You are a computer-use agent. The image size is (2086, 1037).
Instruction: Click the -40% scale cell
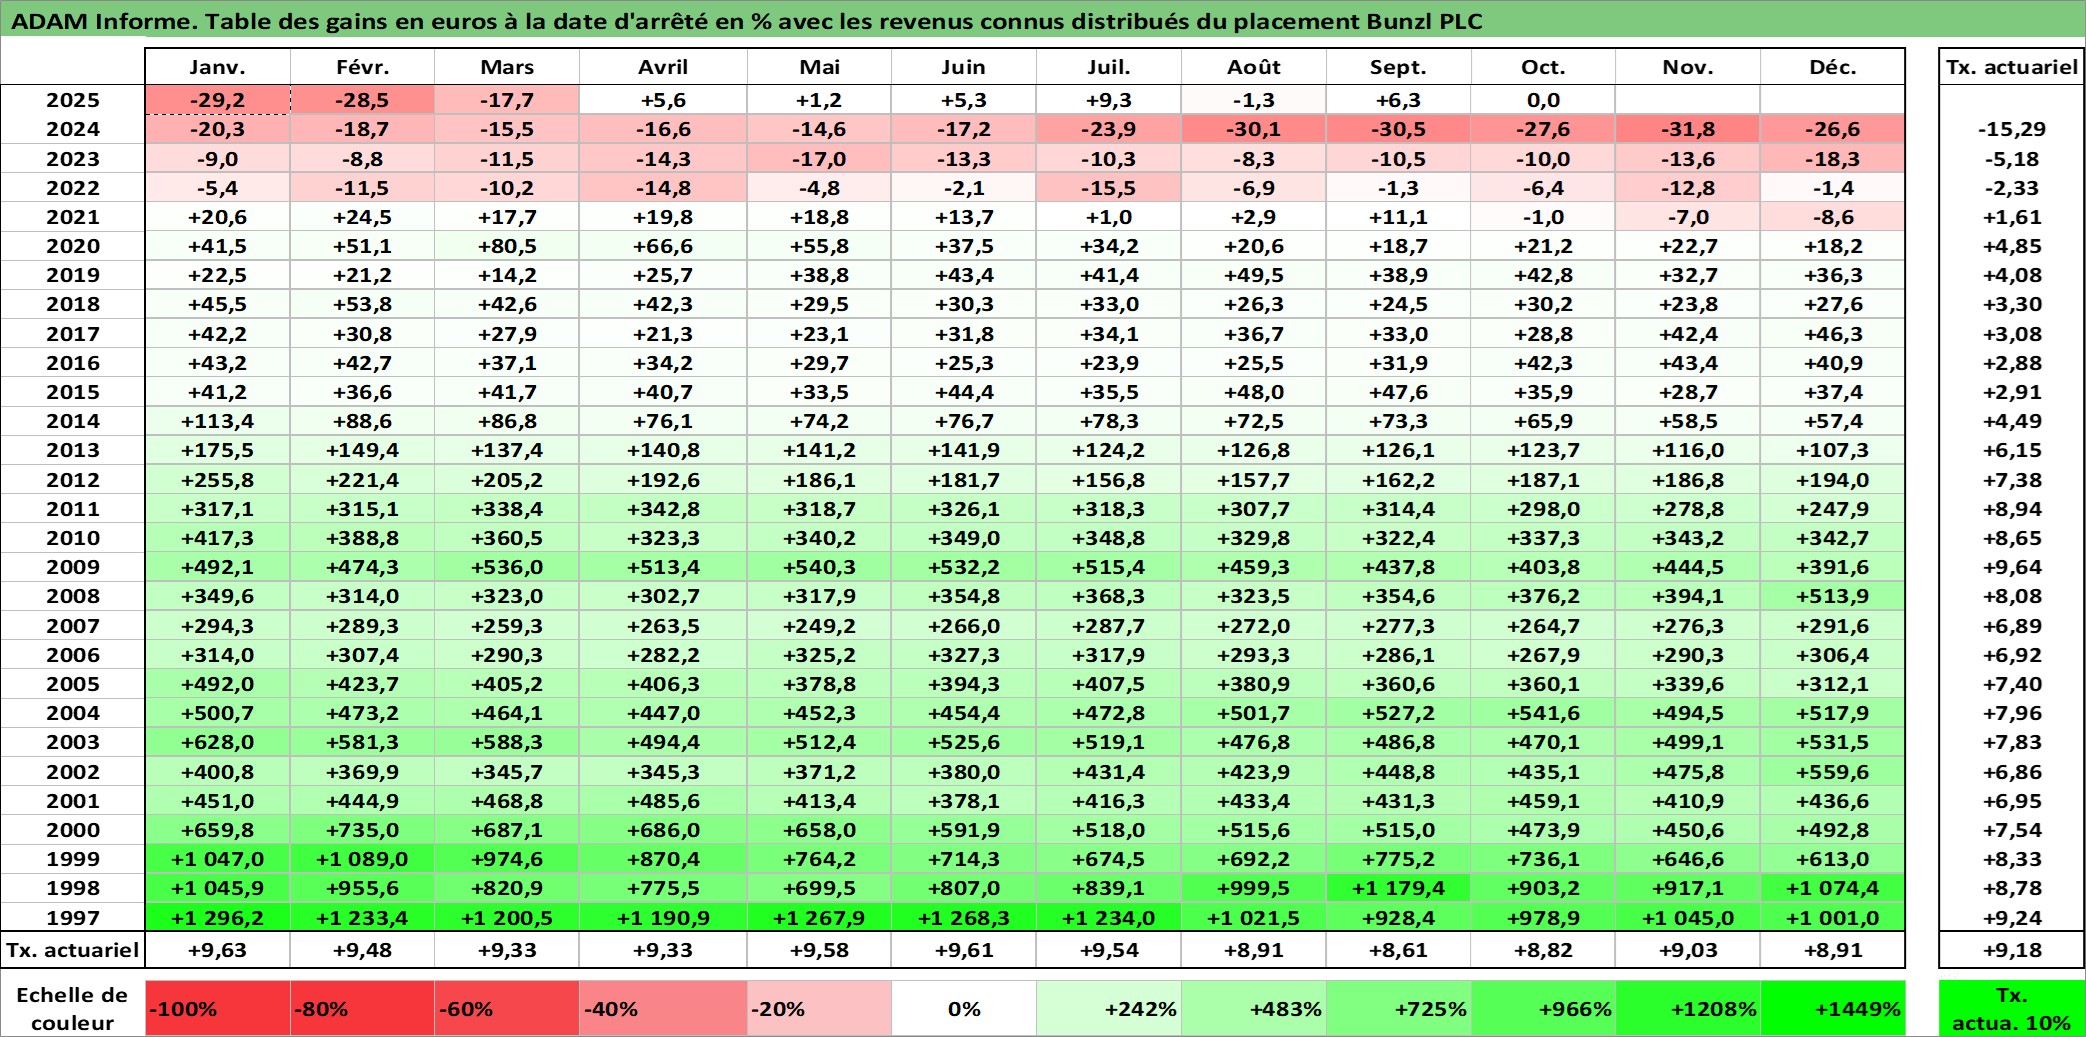coord(663,1008)
